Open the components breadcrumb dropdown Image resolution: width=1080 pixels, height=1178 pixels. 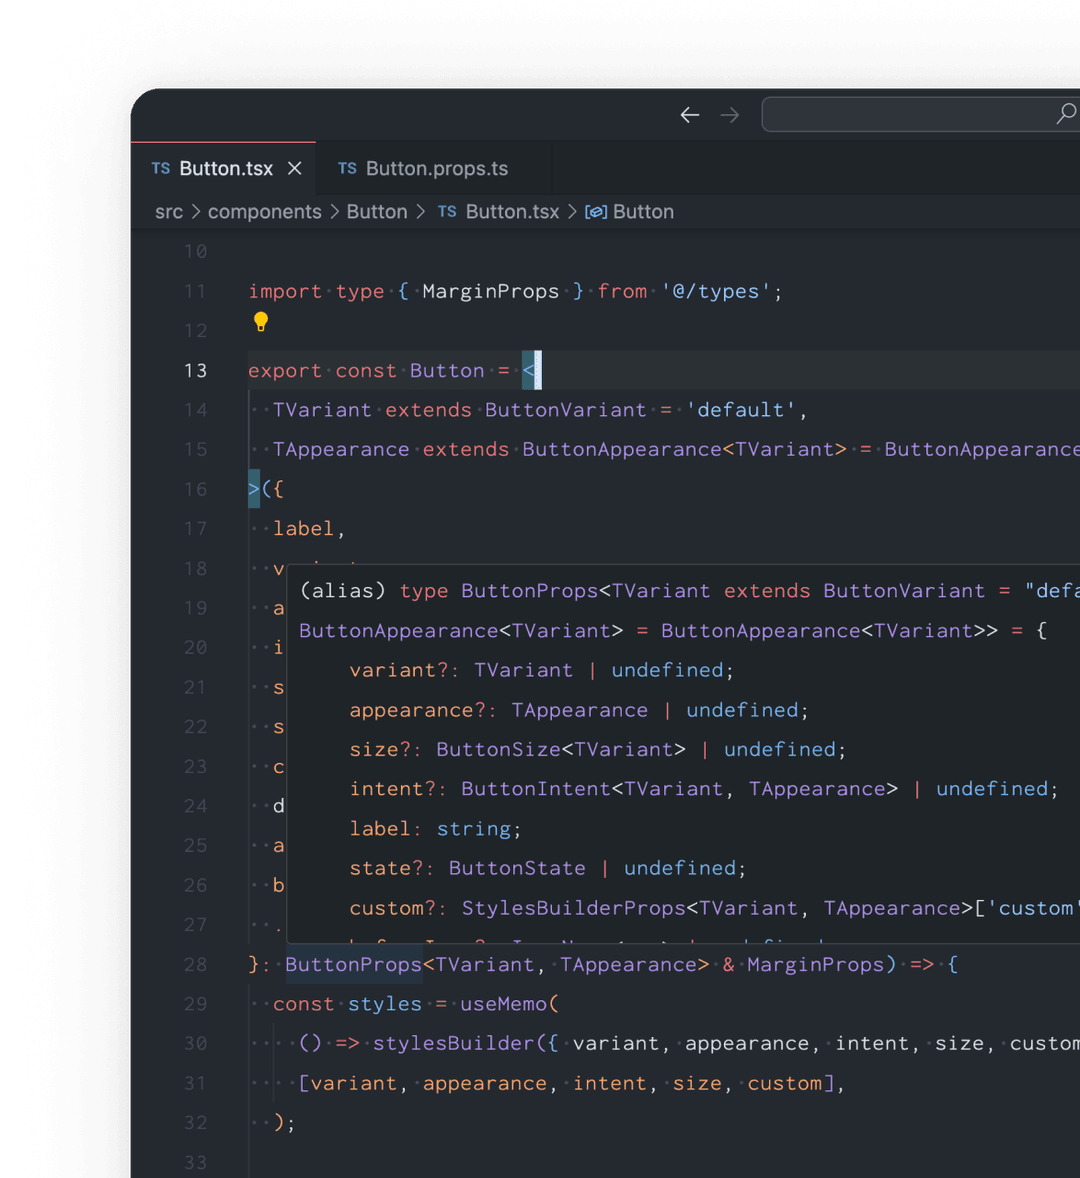click(x=264, y=212)
